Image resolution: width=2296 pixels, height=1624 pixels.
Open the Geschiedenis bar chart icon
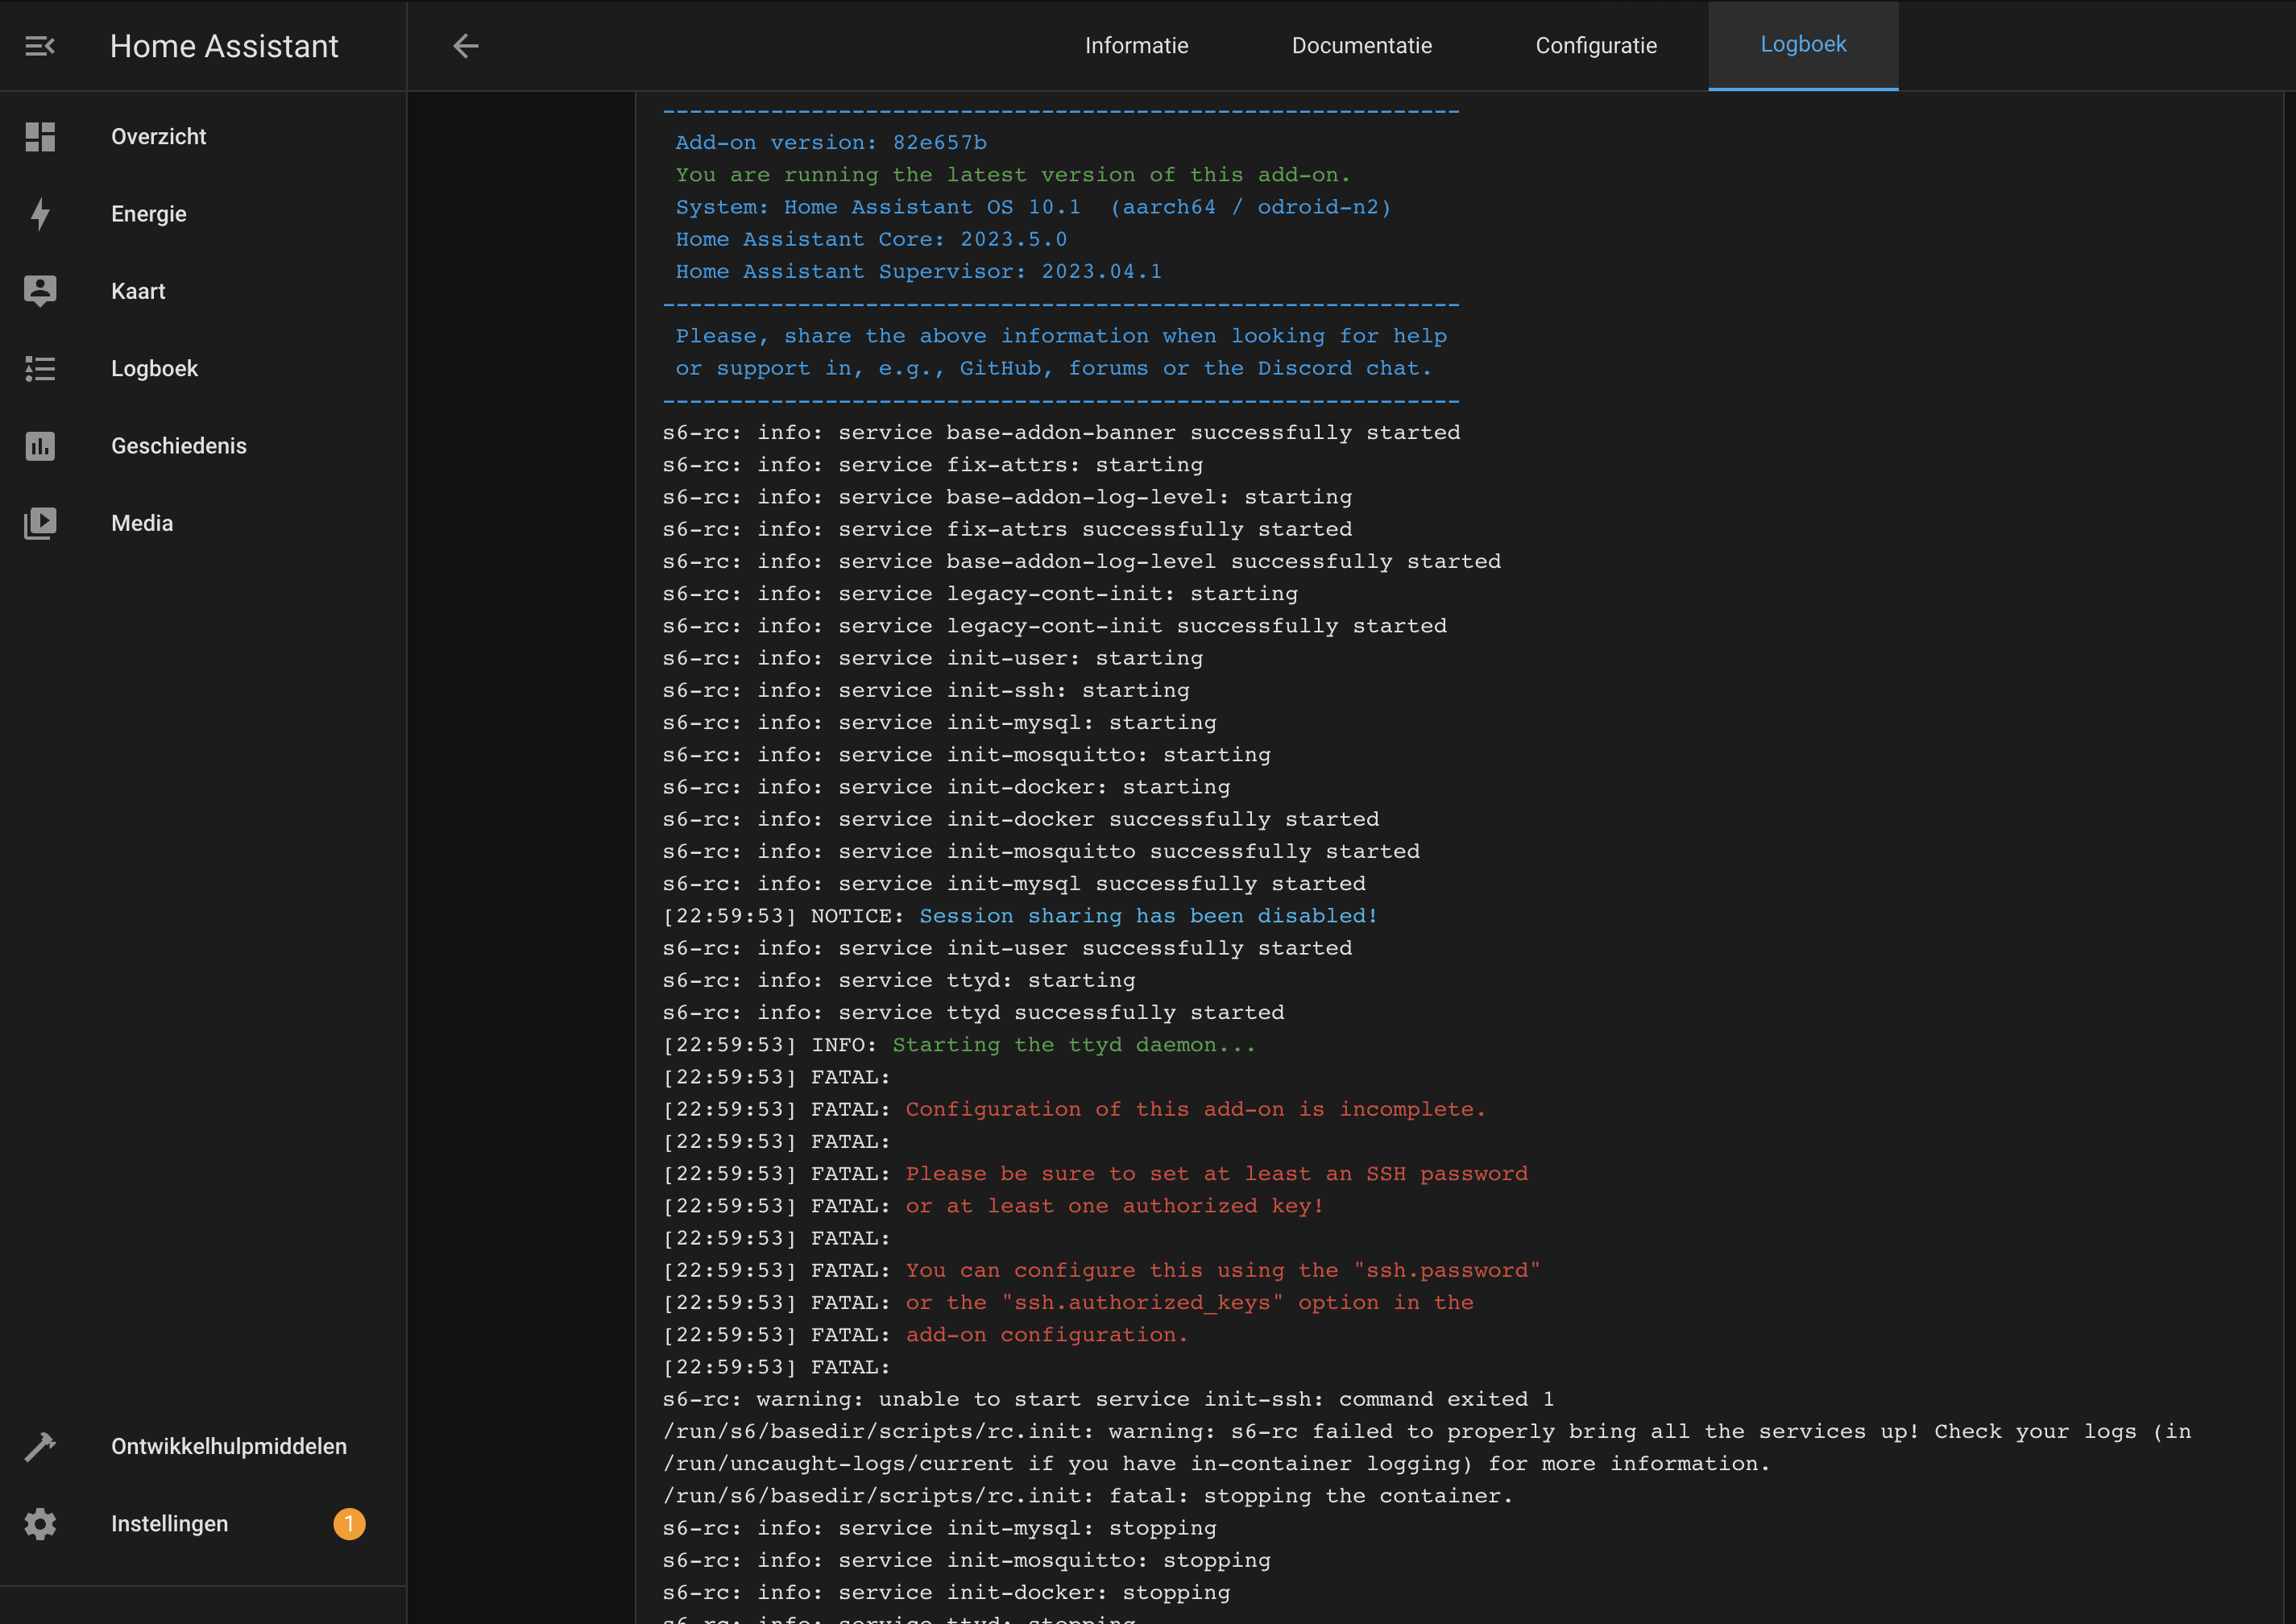pos(40,446)
